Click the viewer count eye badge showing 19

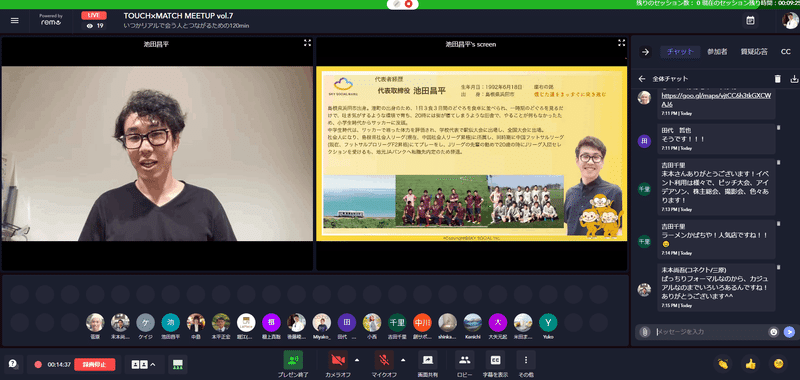[x=94, y=26]
